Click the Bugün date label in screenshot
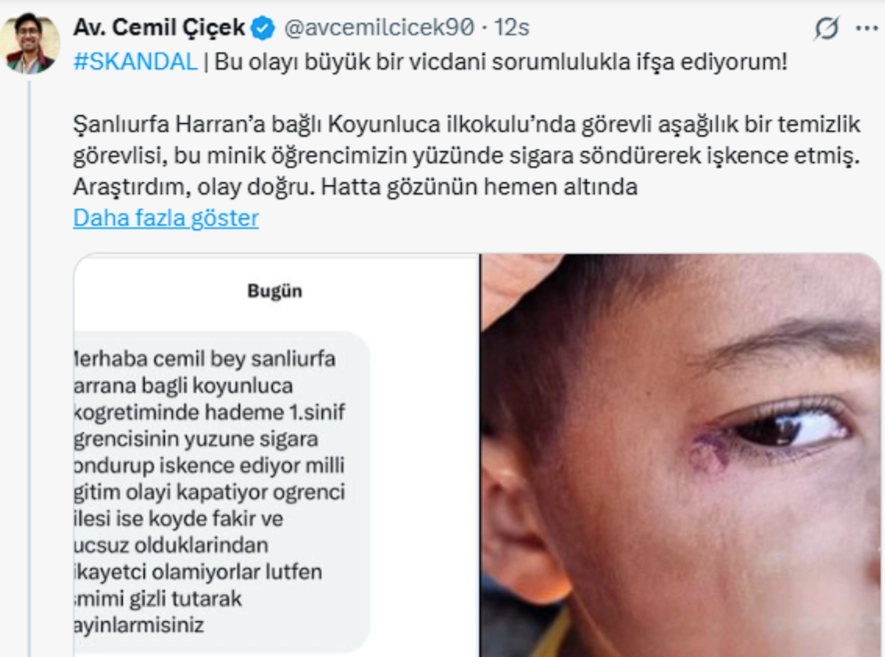The image size is (885, 657). (275, 291)
